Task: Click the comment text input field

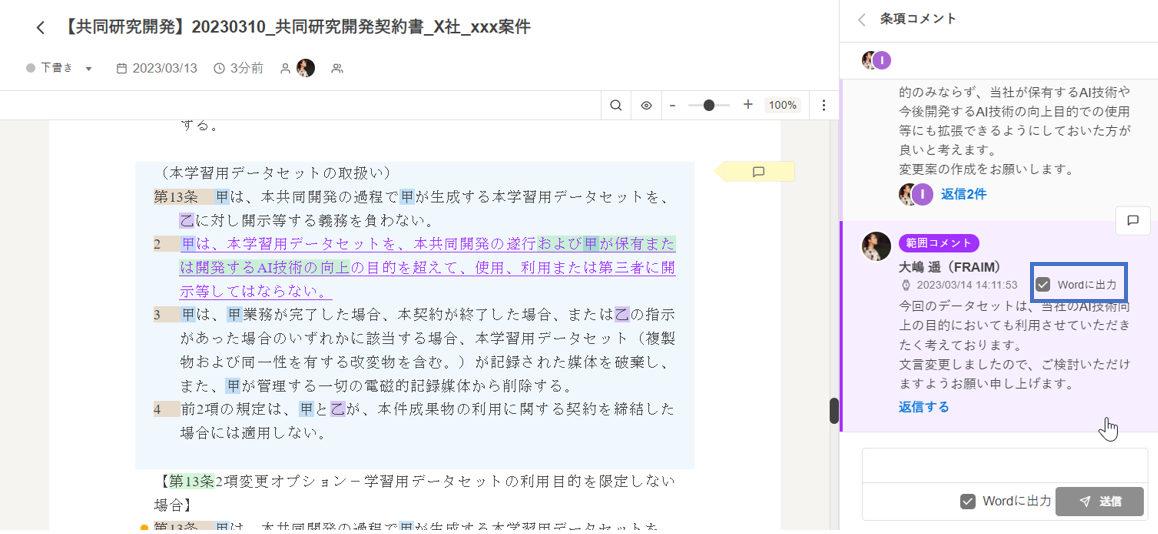Action: click(x=1004, y=465)
